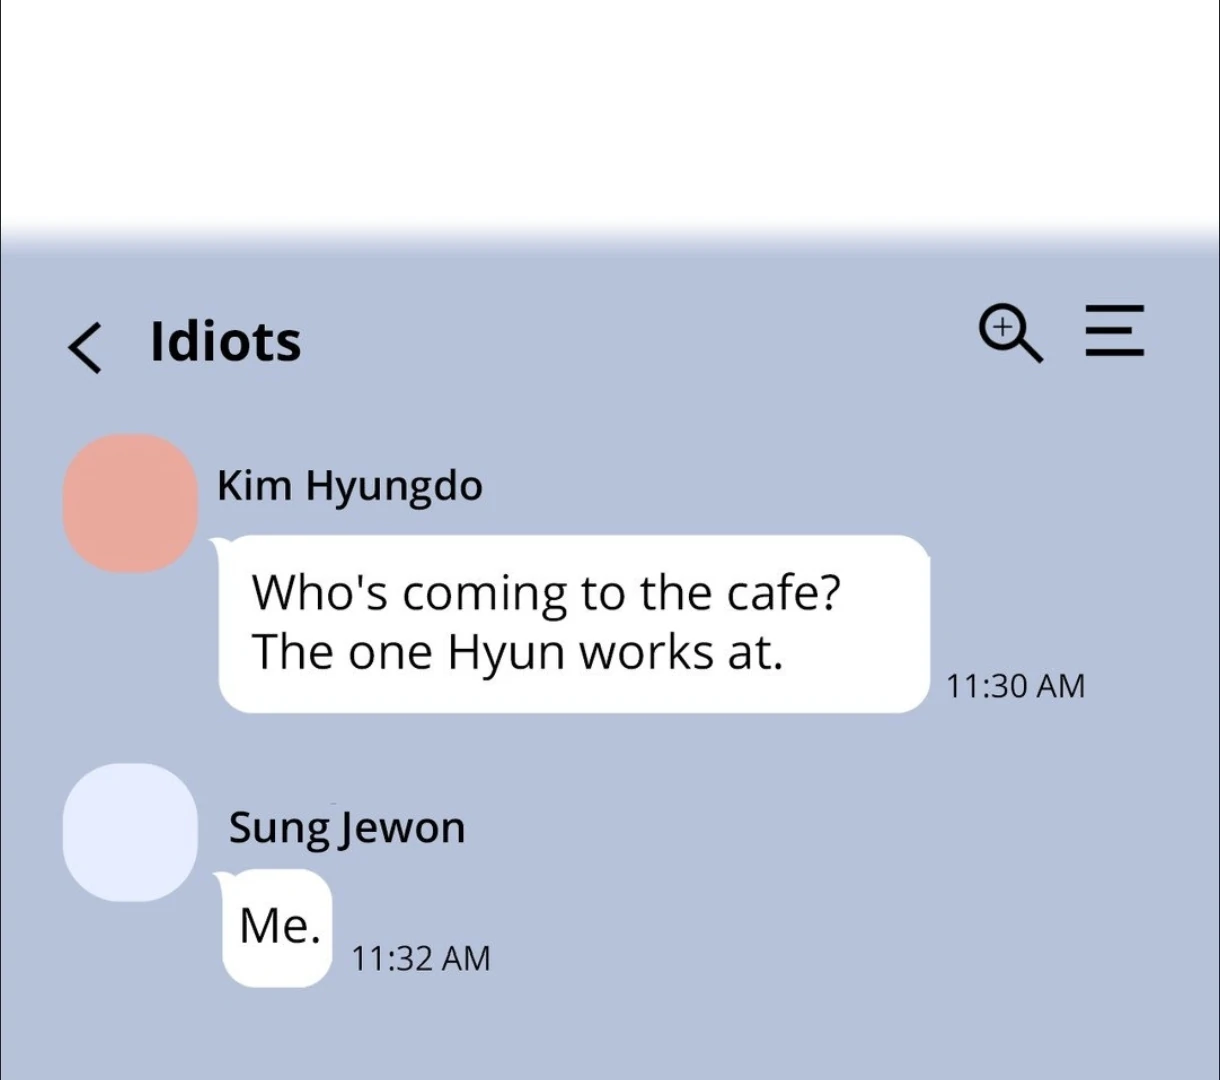Tap Kim Hyungdo's pink profile picture
The height and width of the screenshot is (1080, 1220).
[x=130, y=503]
